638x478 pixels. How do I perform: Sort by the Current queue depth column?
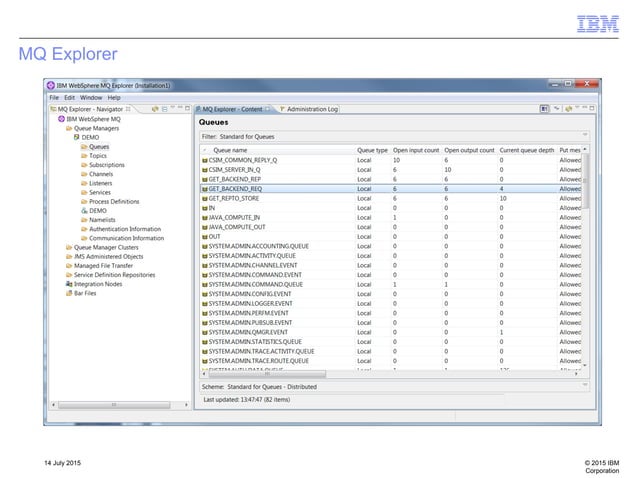[x=527, y=150]
